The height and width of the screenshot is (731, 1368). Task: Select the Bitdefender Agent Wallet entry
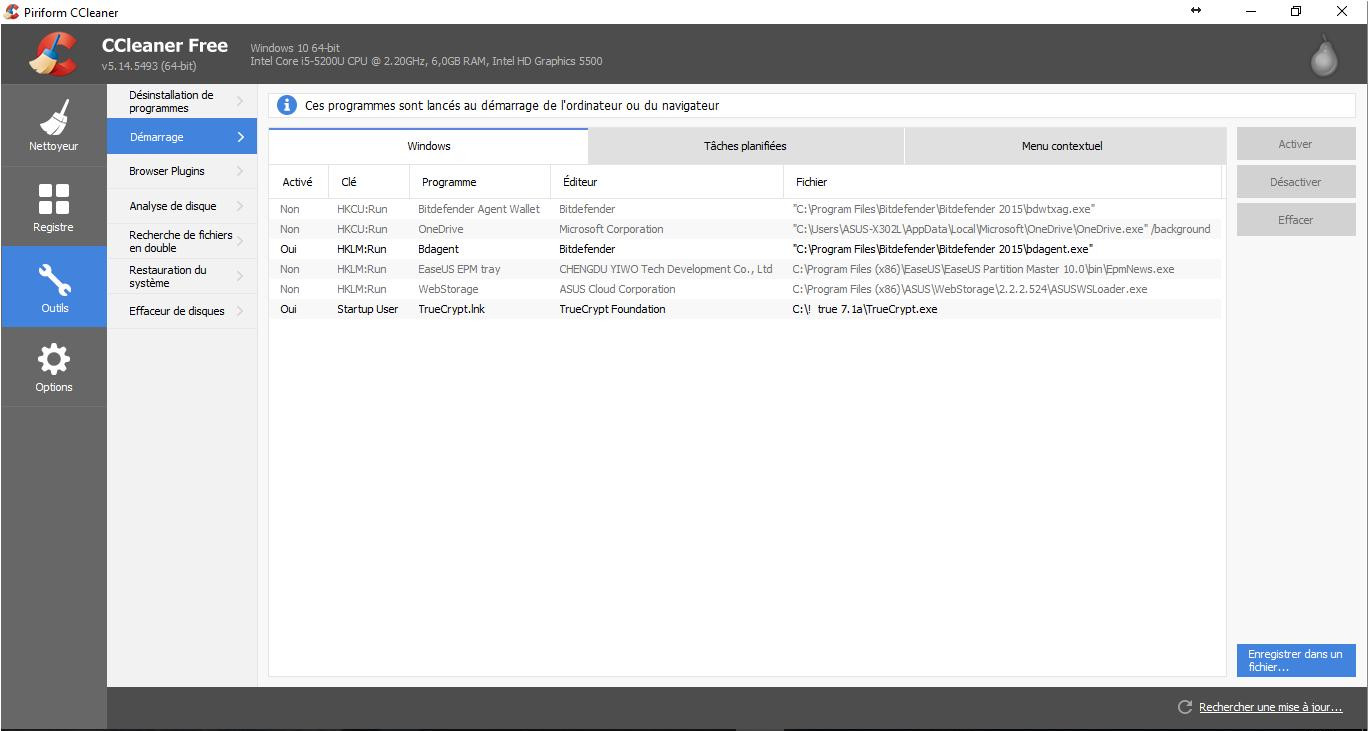[745, 209]
